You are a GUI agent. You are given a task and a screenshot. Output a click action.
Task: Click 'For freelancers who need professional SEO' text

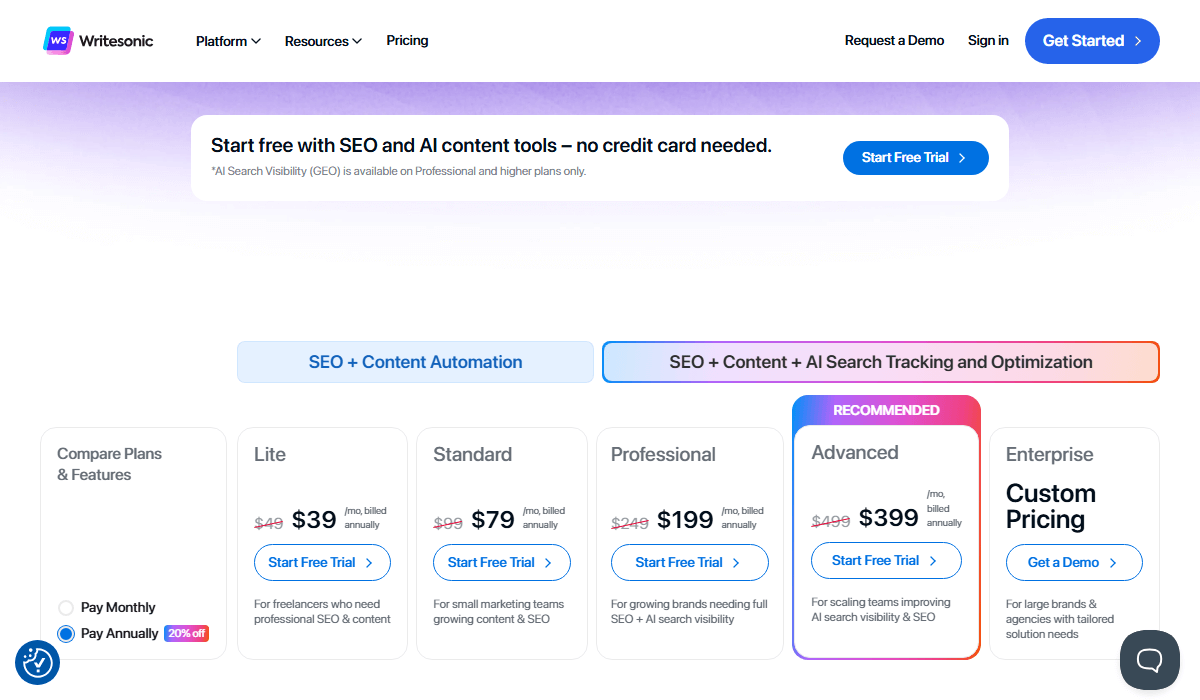[x=322, y=612]
